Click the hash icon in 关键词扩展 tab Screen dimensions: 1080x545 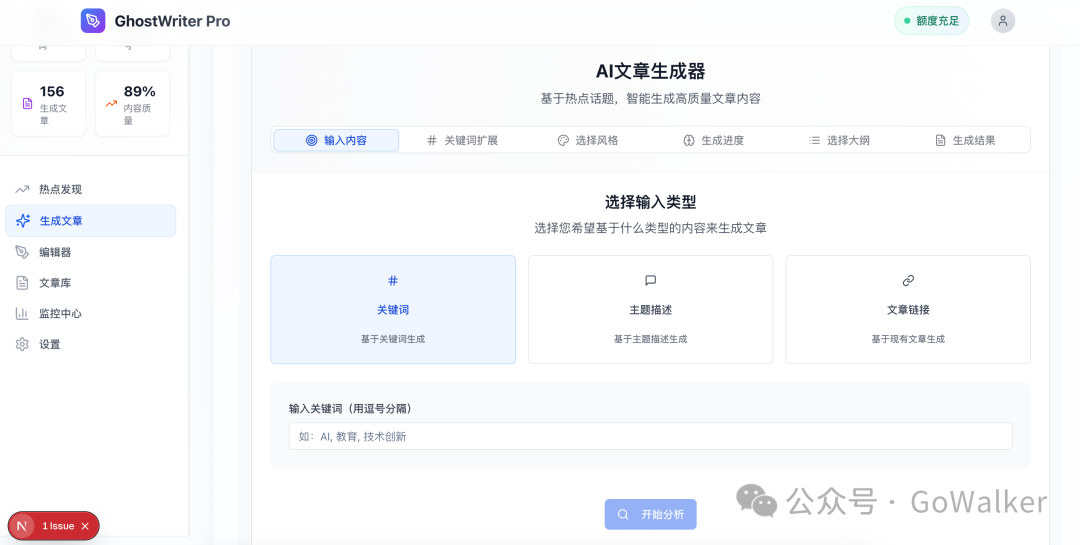click(432, 141)
